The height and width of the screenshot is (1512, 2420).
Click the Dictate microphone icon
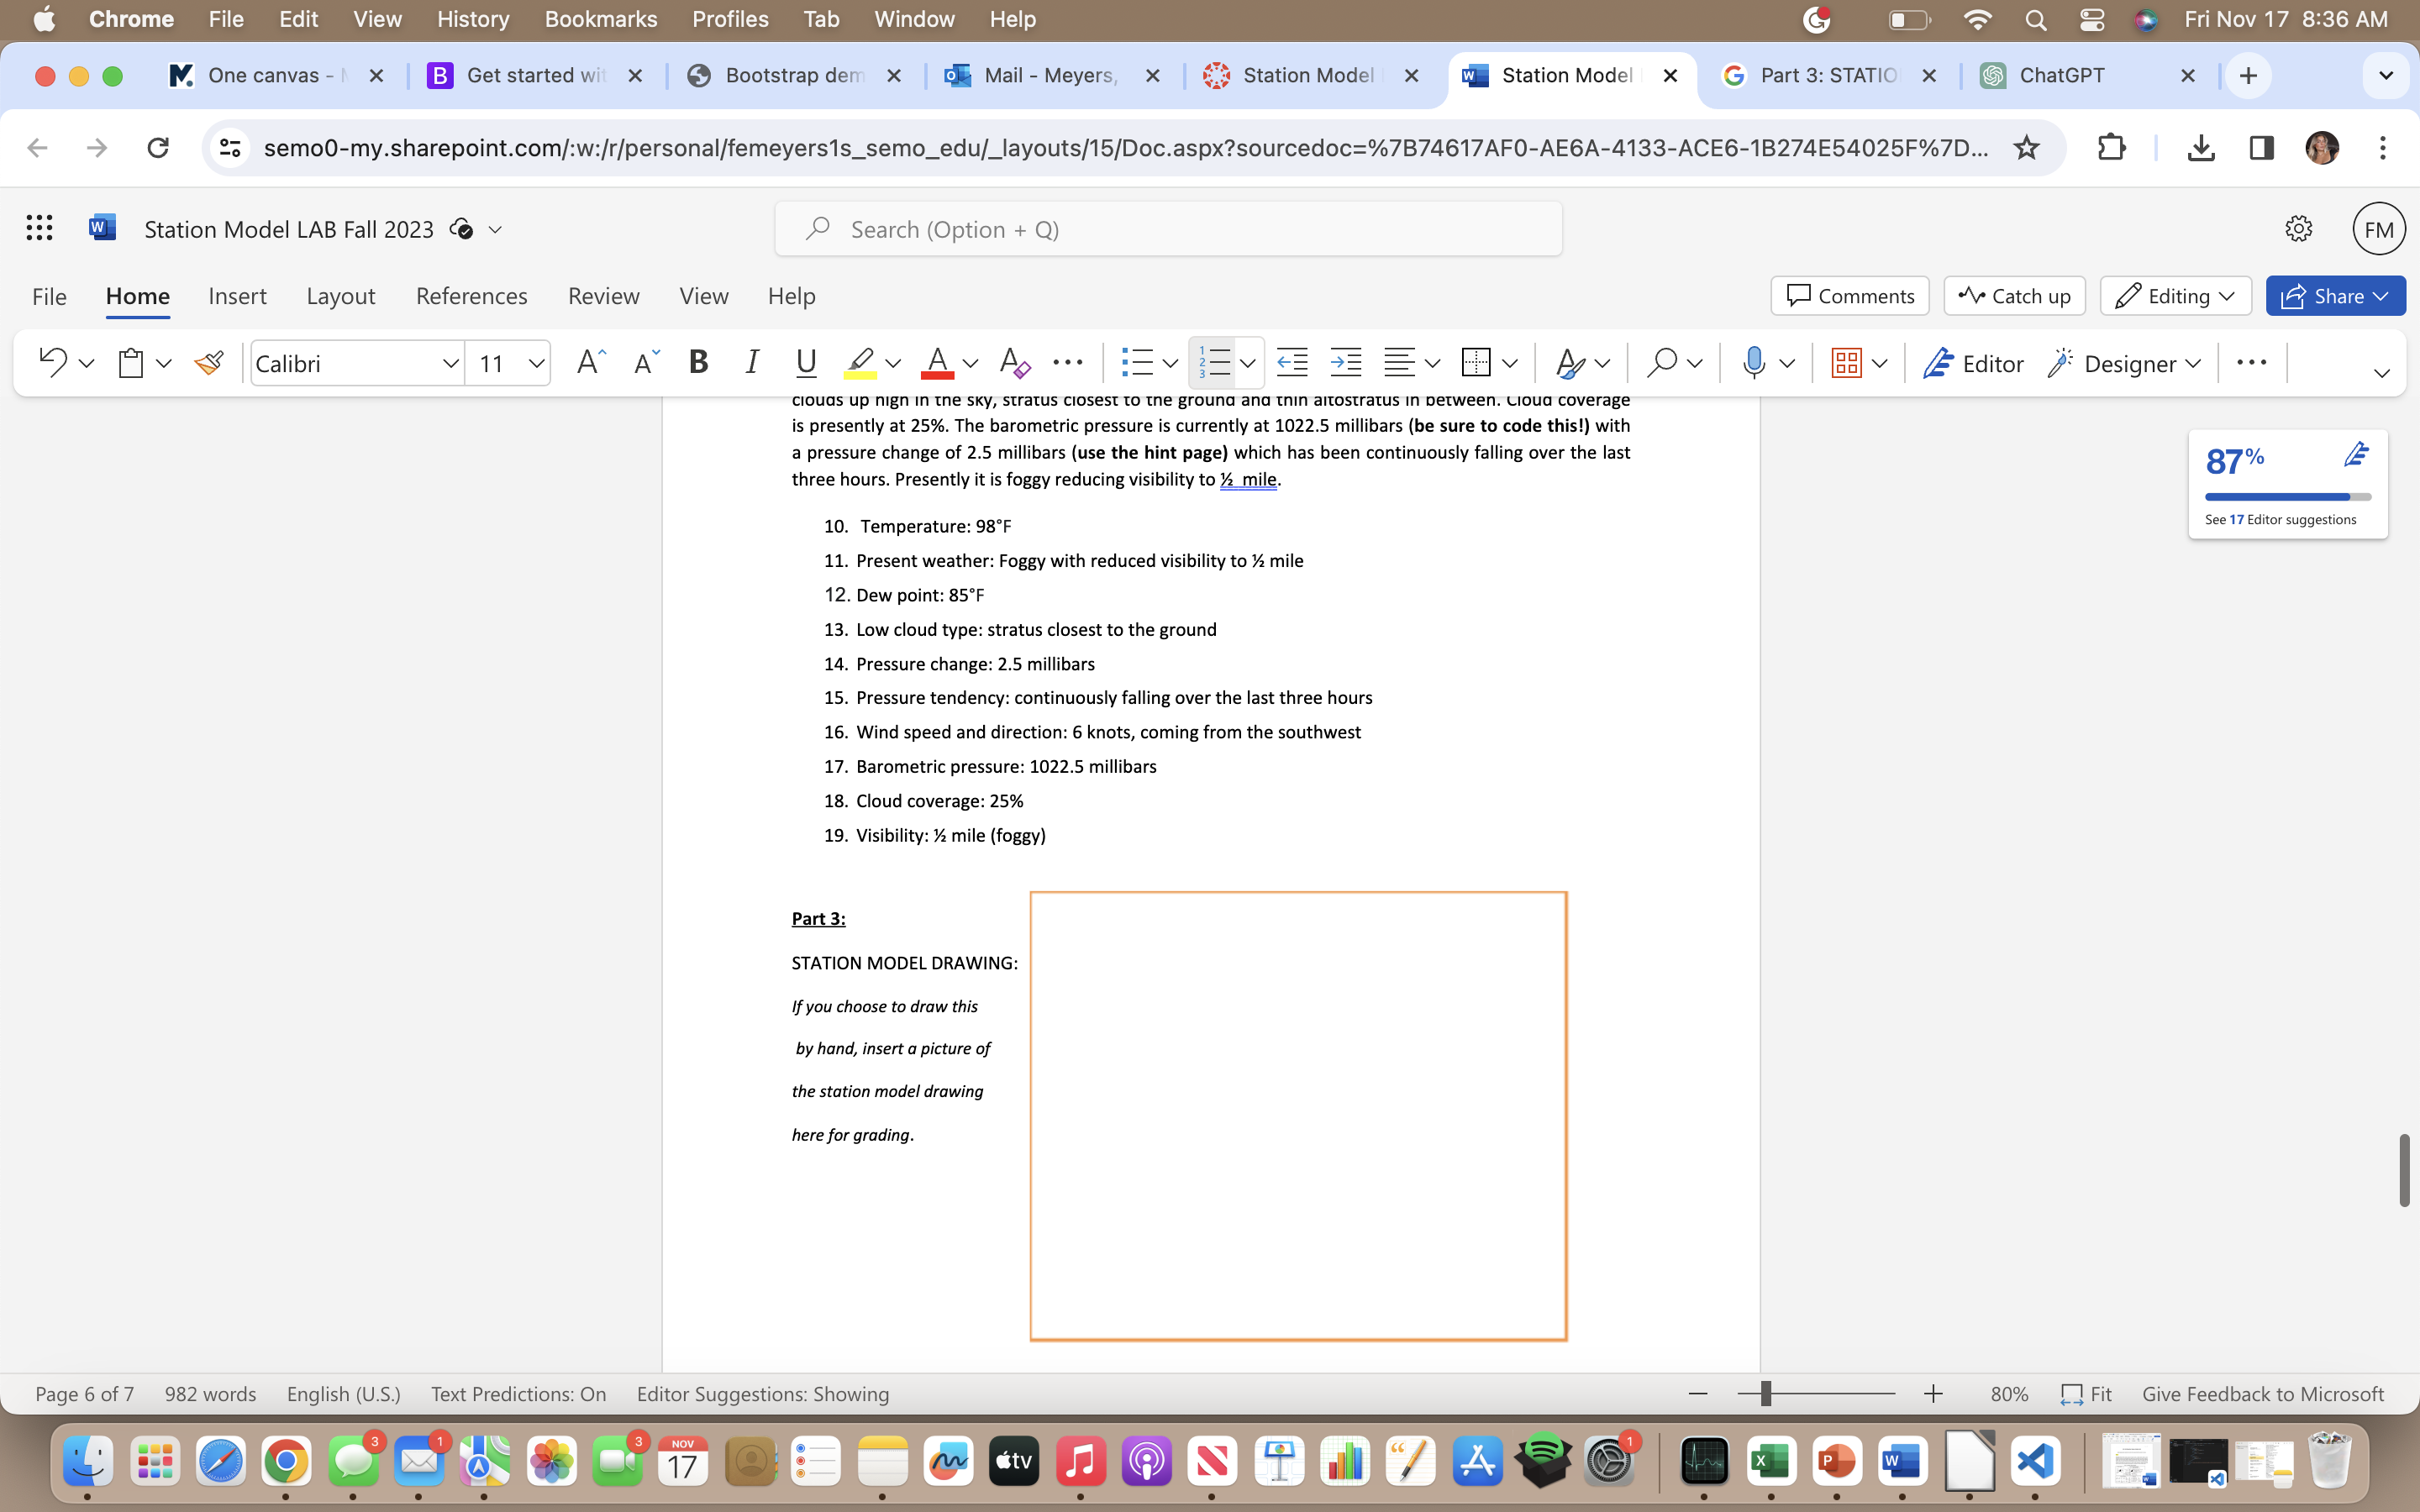(x=1753, y=363)
